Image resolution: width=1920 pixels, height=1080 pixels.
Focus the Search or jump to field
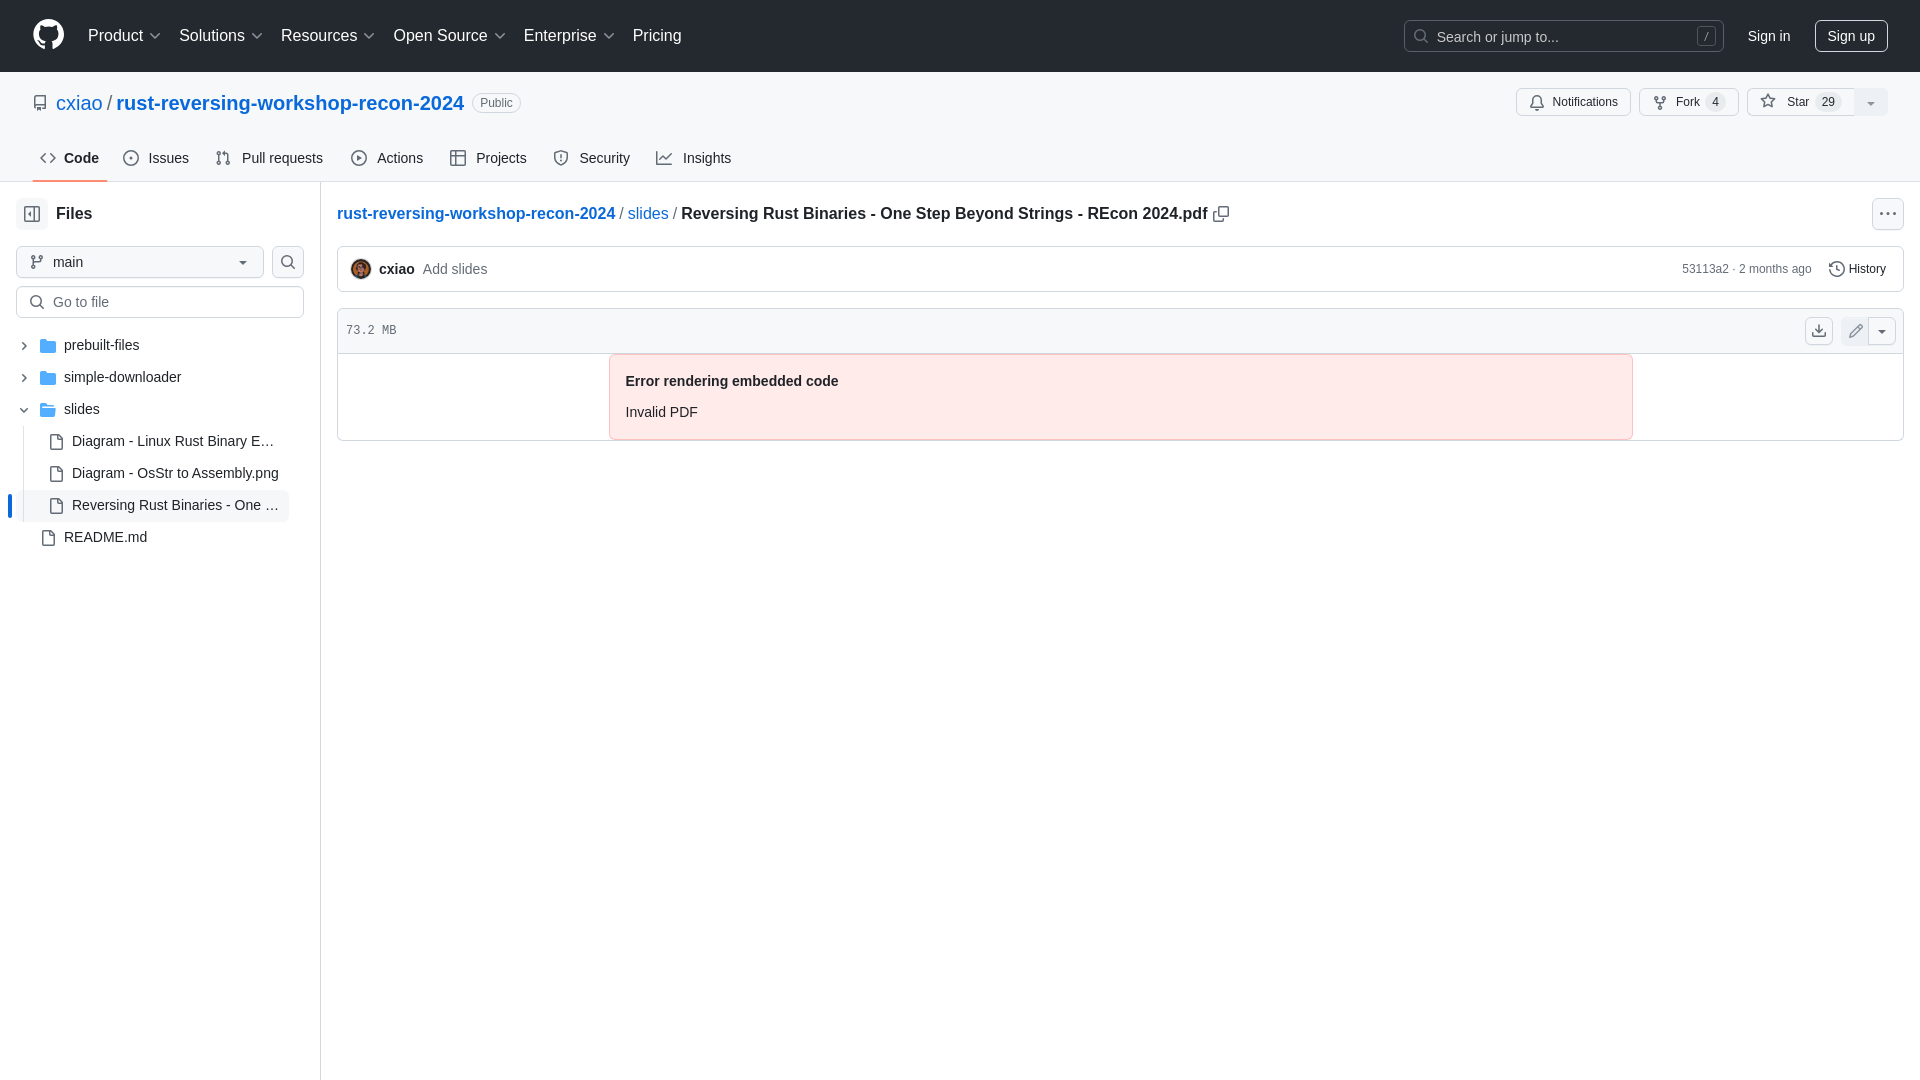[1563, 36]
